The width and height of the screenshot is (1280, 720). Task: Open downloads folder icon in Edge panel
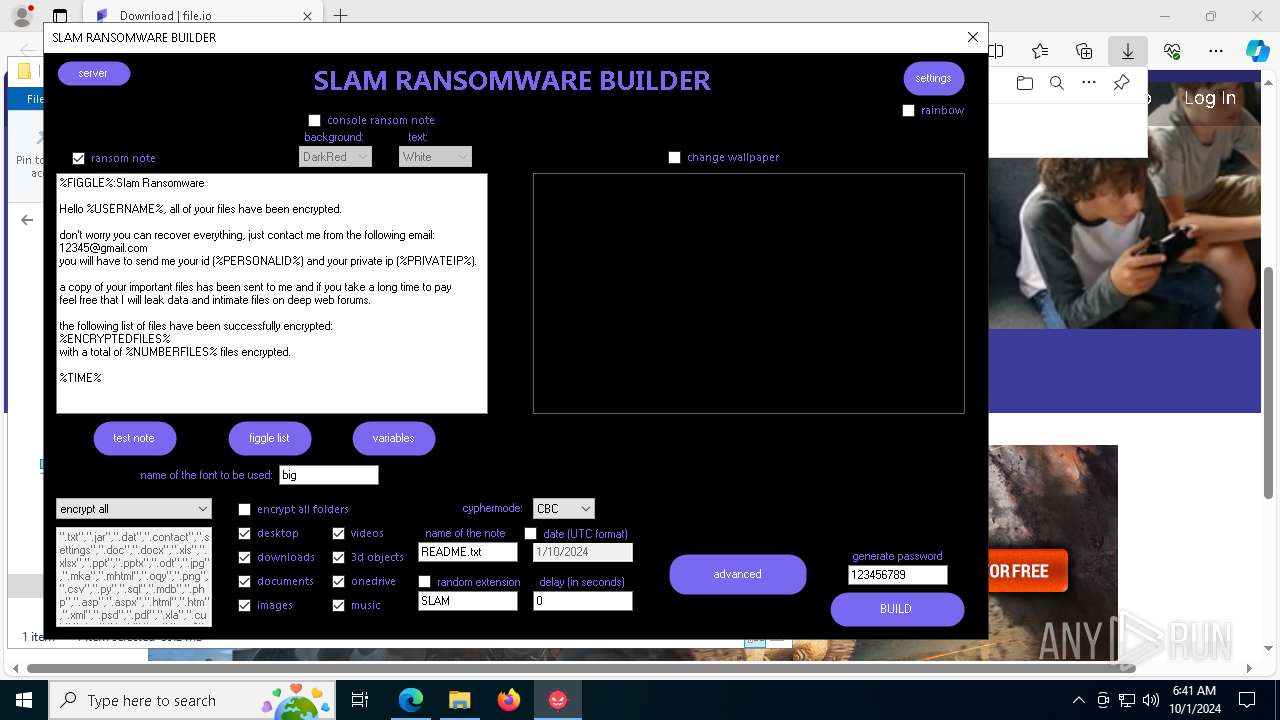1025,83
